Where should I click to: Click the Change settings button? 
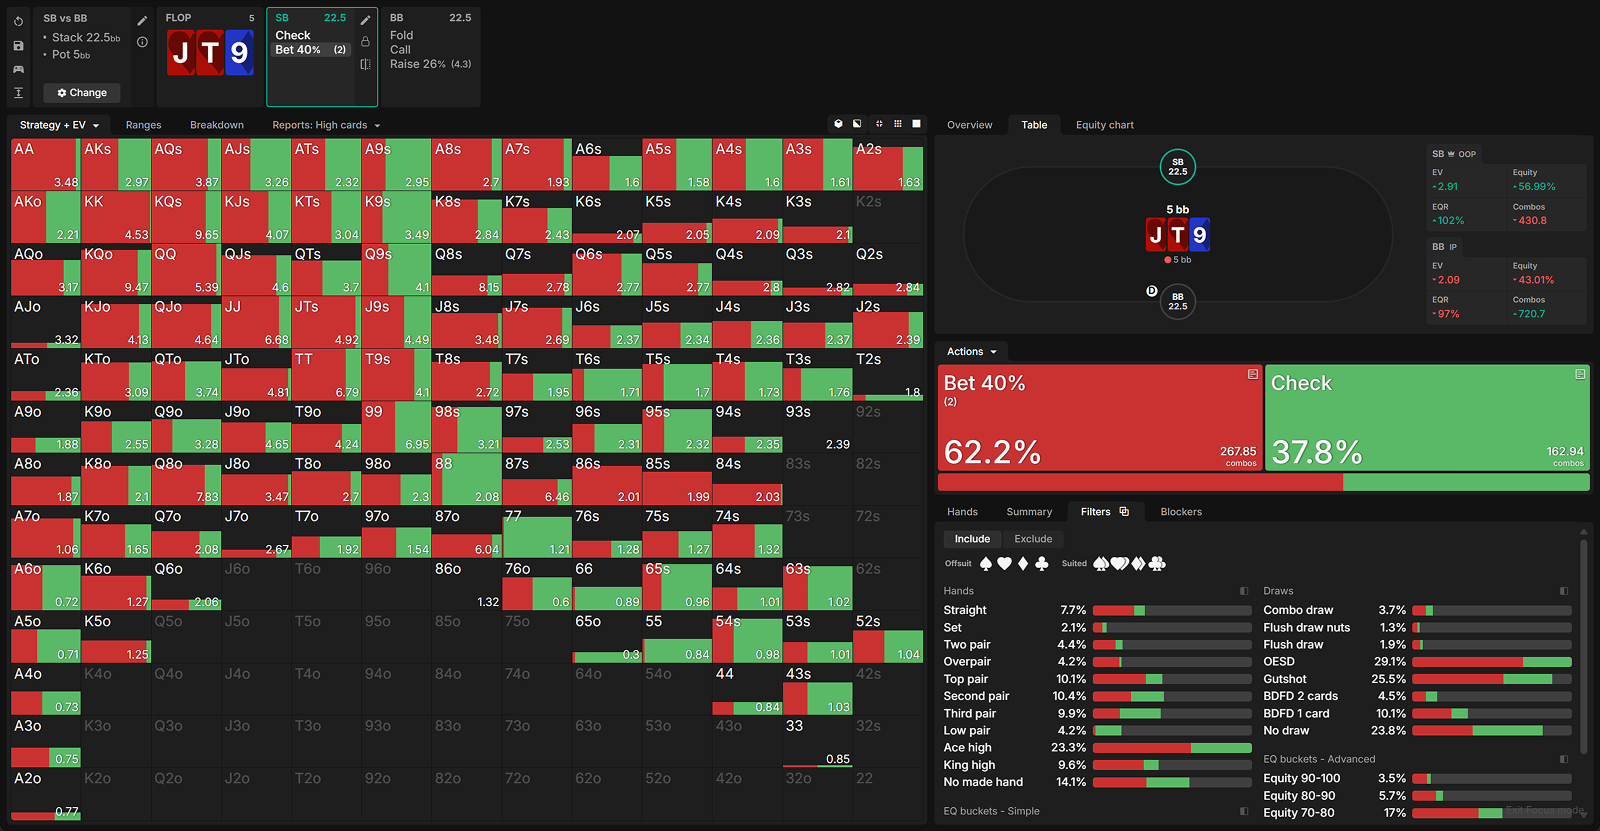click(x=82, y=93)
